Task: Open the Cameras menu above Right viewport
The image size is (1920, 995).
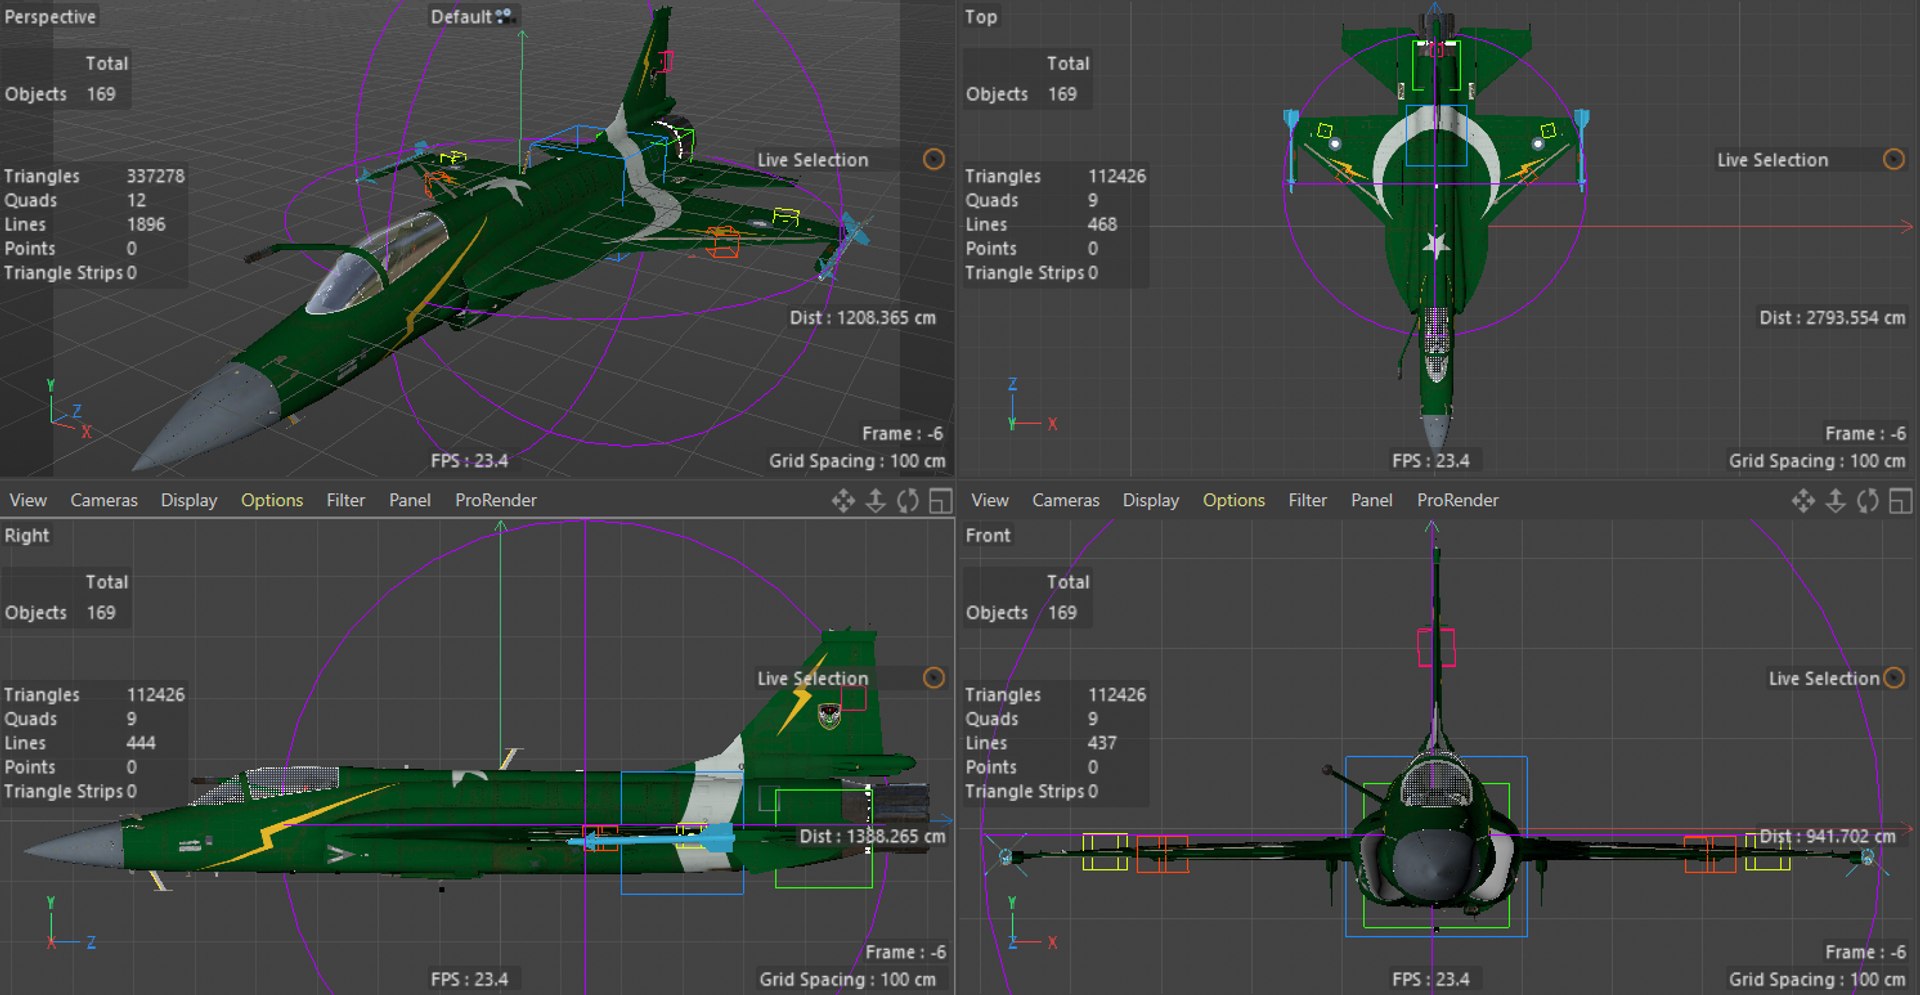Action: [x=104, y=500]
